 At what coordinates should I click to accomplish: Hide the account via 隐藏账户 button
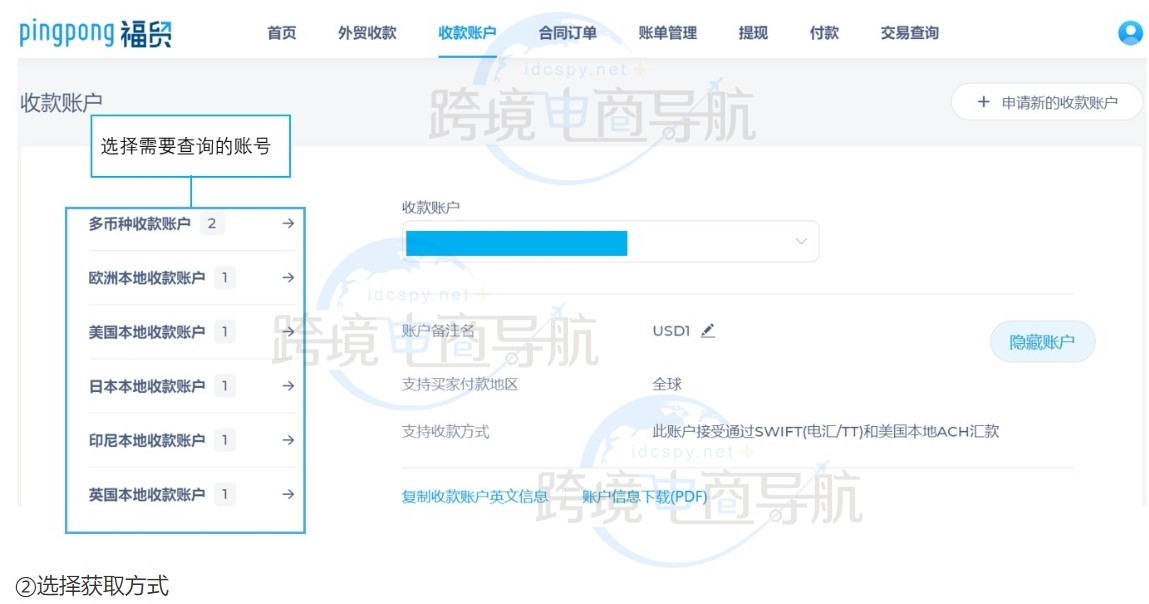pyautogui.click(x=1043, y=341)
